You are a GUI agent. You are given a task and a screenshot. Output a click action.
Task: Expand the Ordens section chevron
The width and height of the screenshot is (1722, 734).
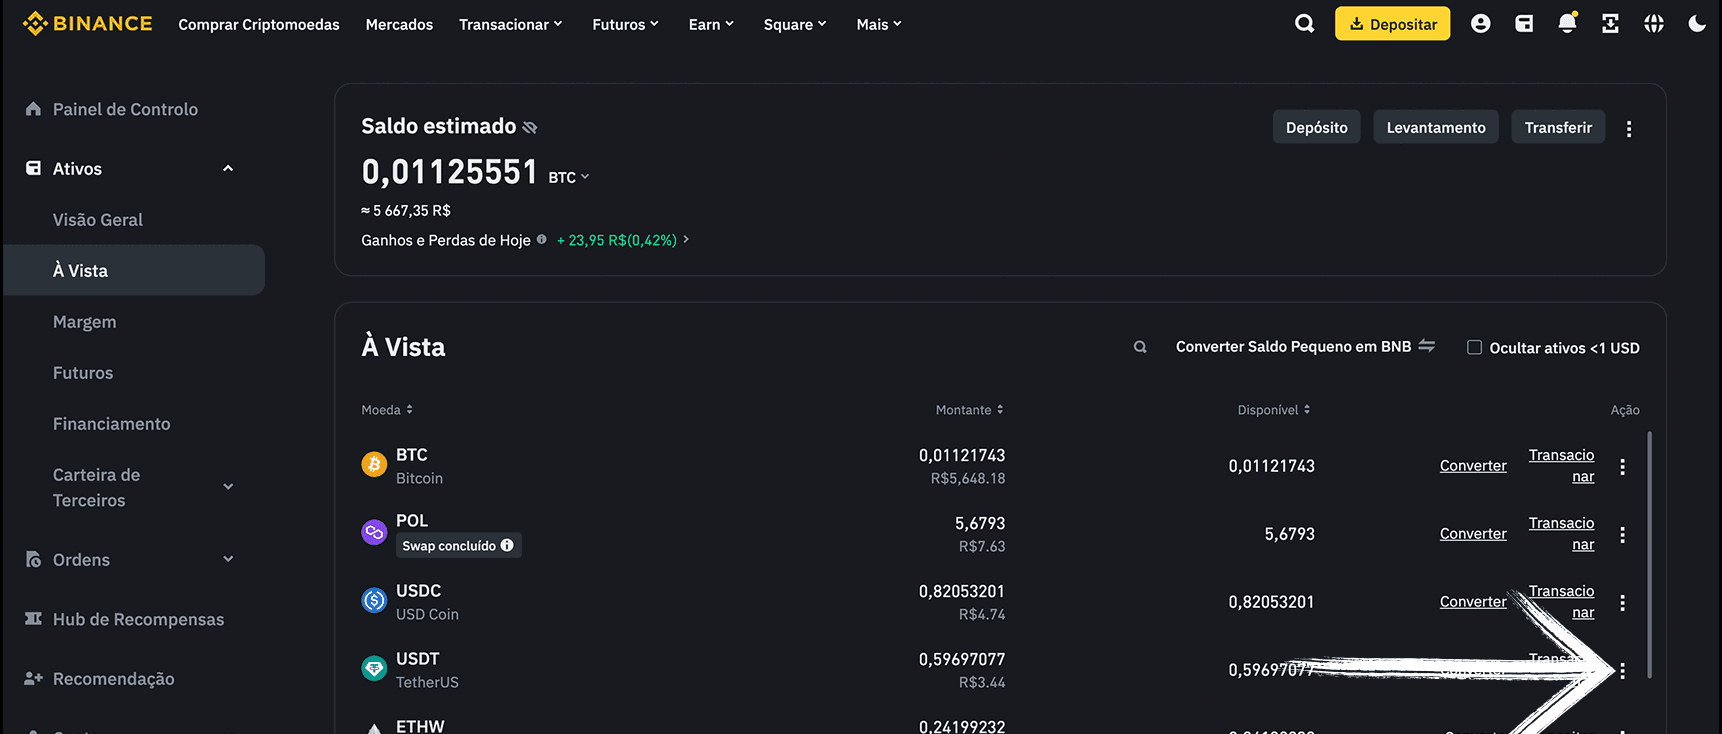[x=228, y=559]
